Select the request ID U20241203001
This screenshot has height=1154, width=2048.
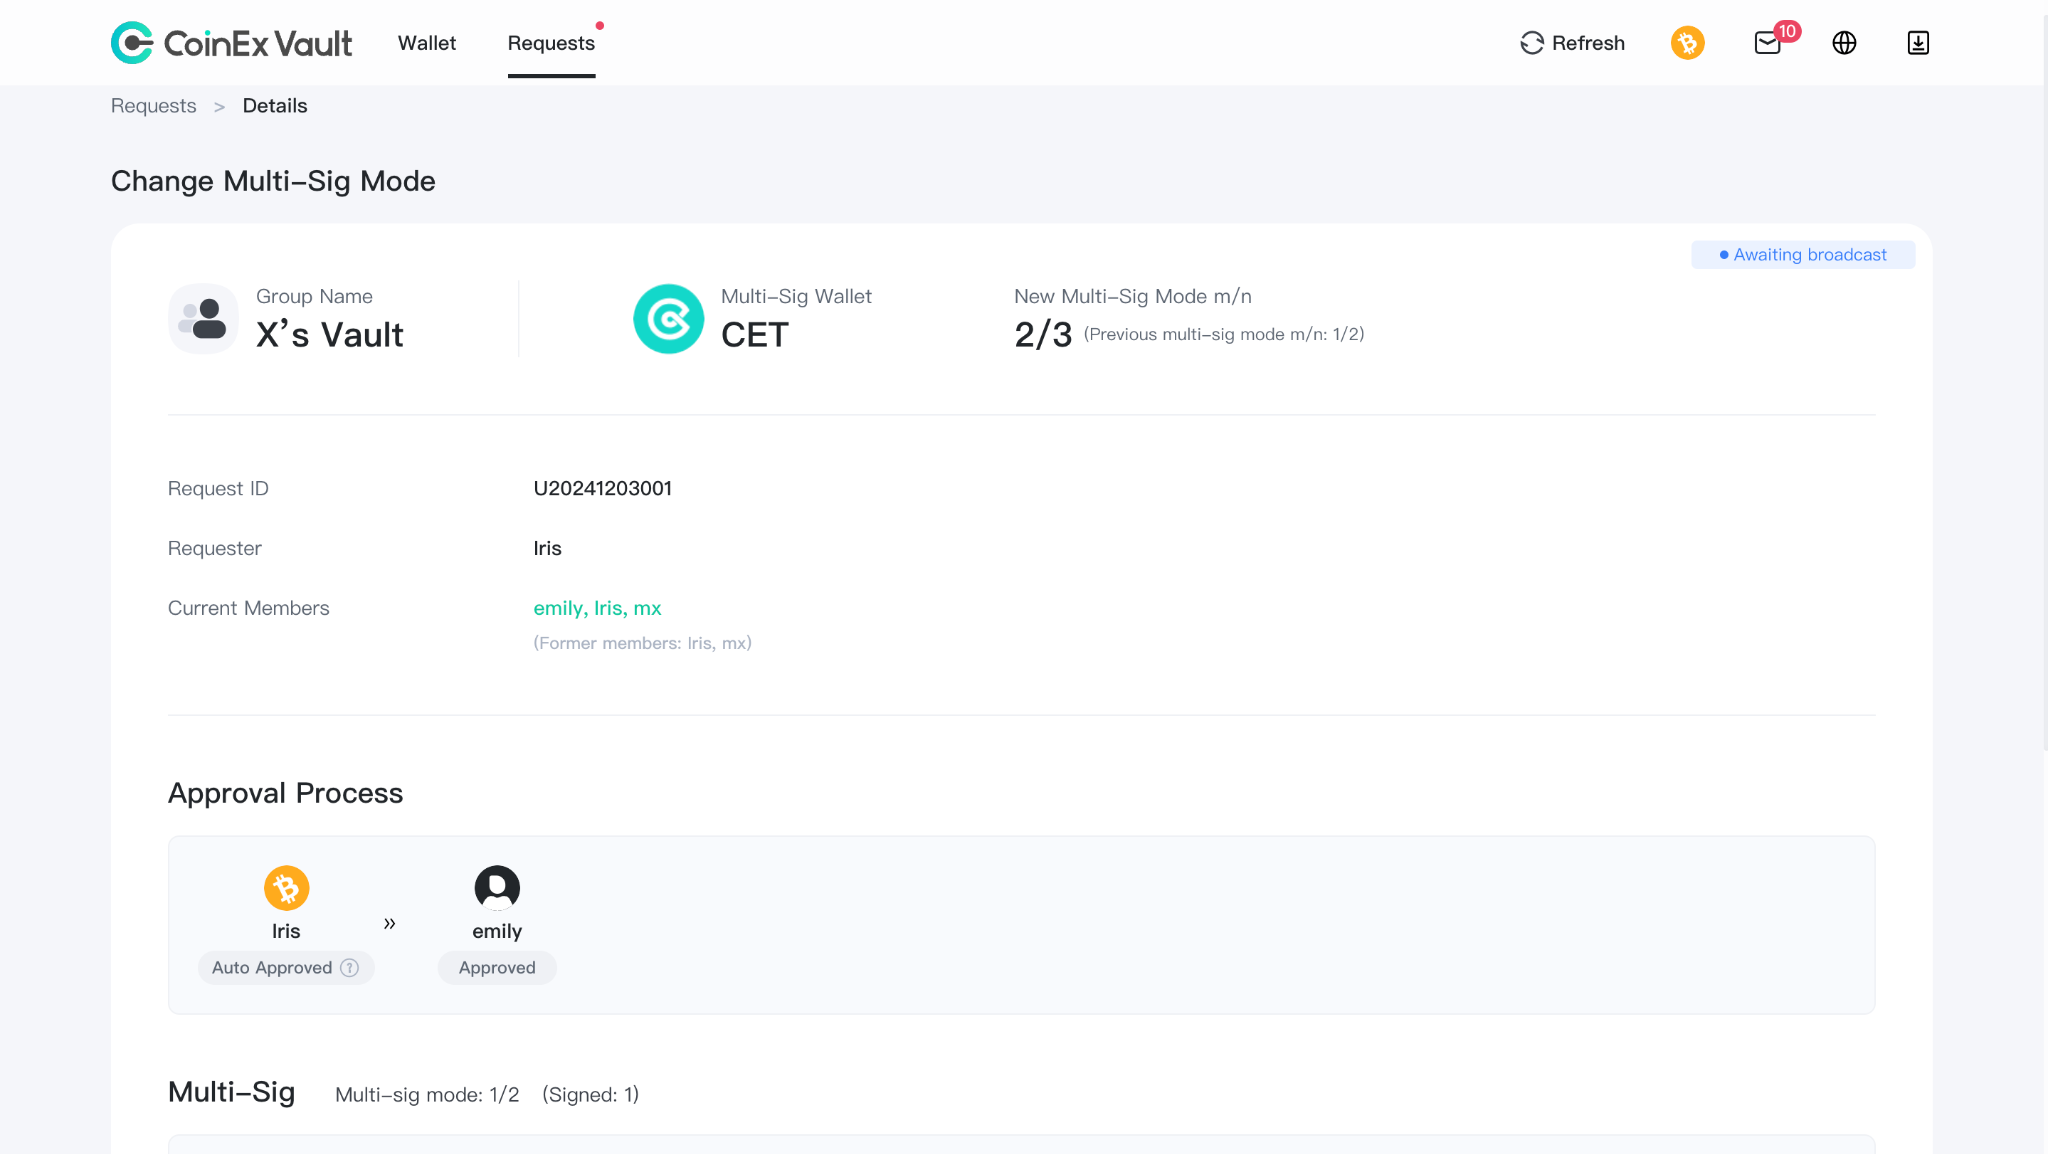pyautogui.click(x=603, y=488)
